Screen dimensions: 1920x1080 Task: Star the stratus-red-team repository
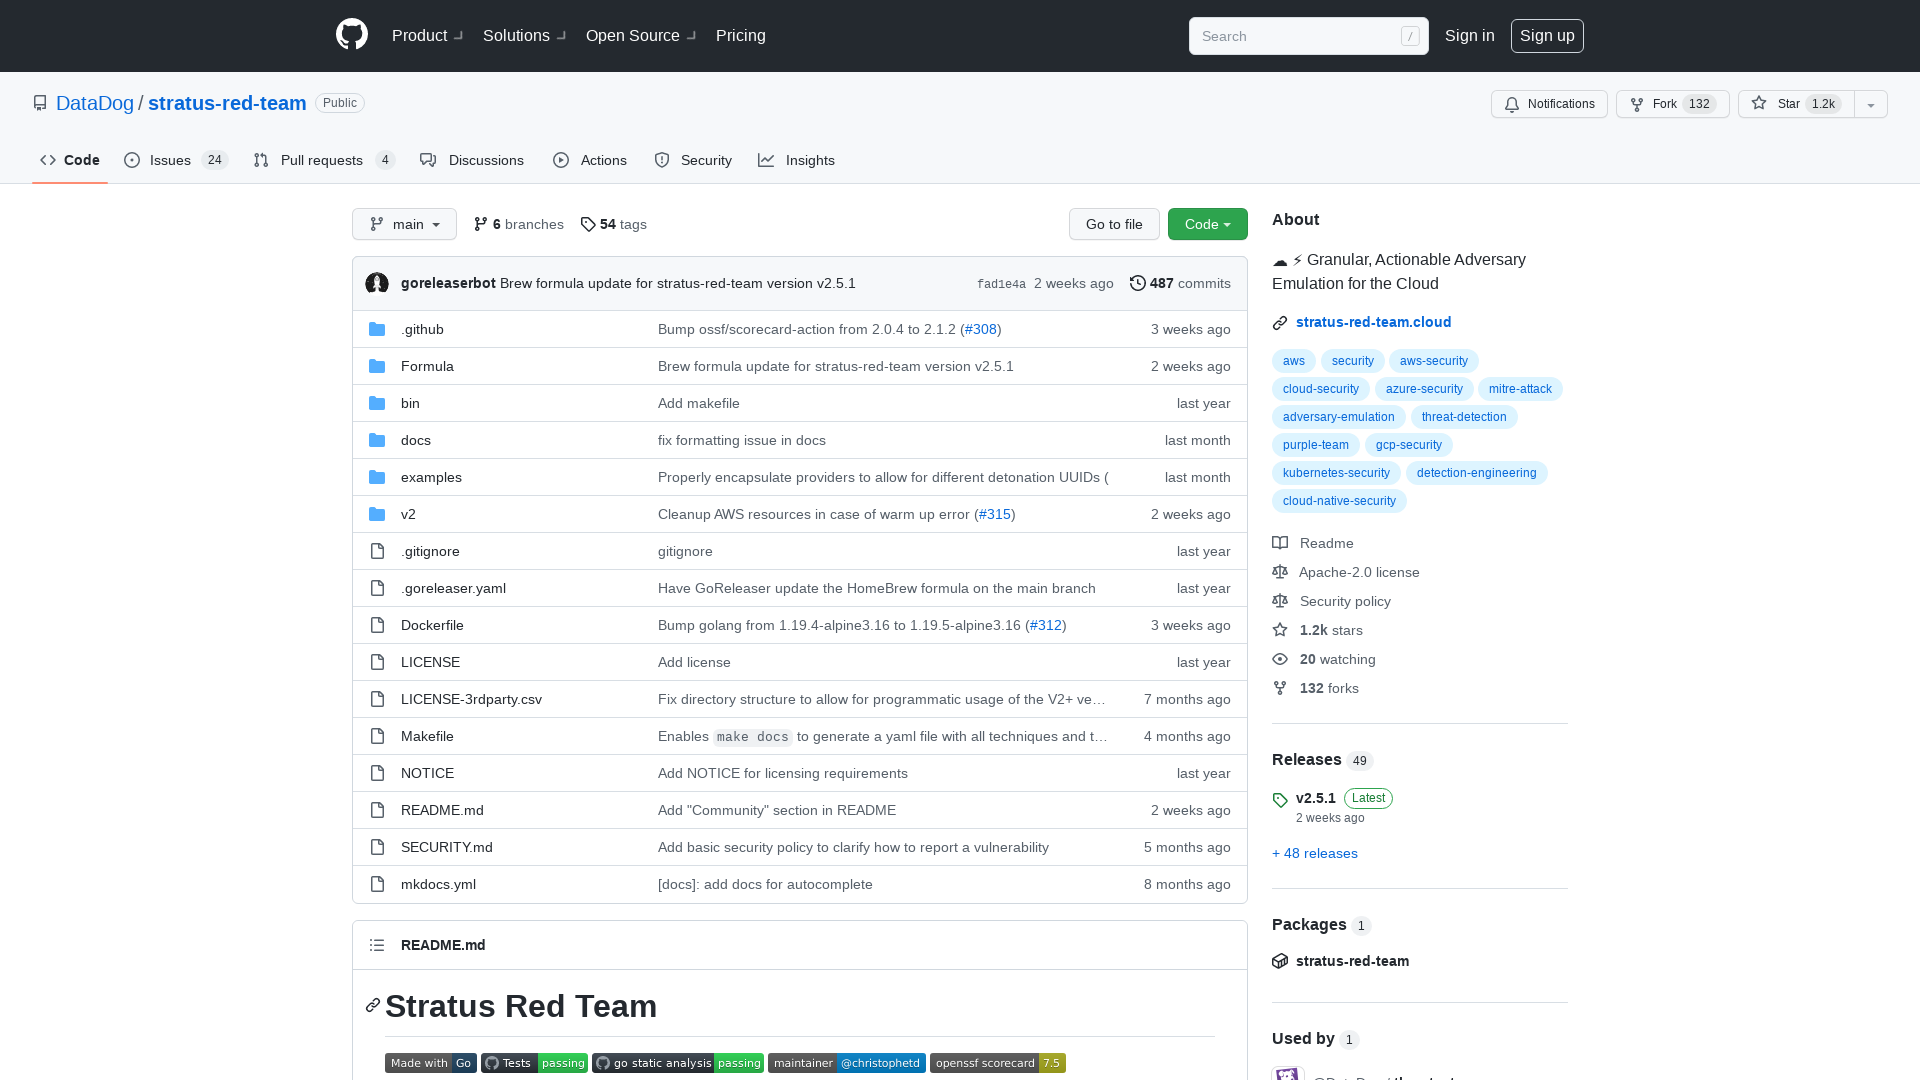pyautogui.click(x=1796, y=104)
